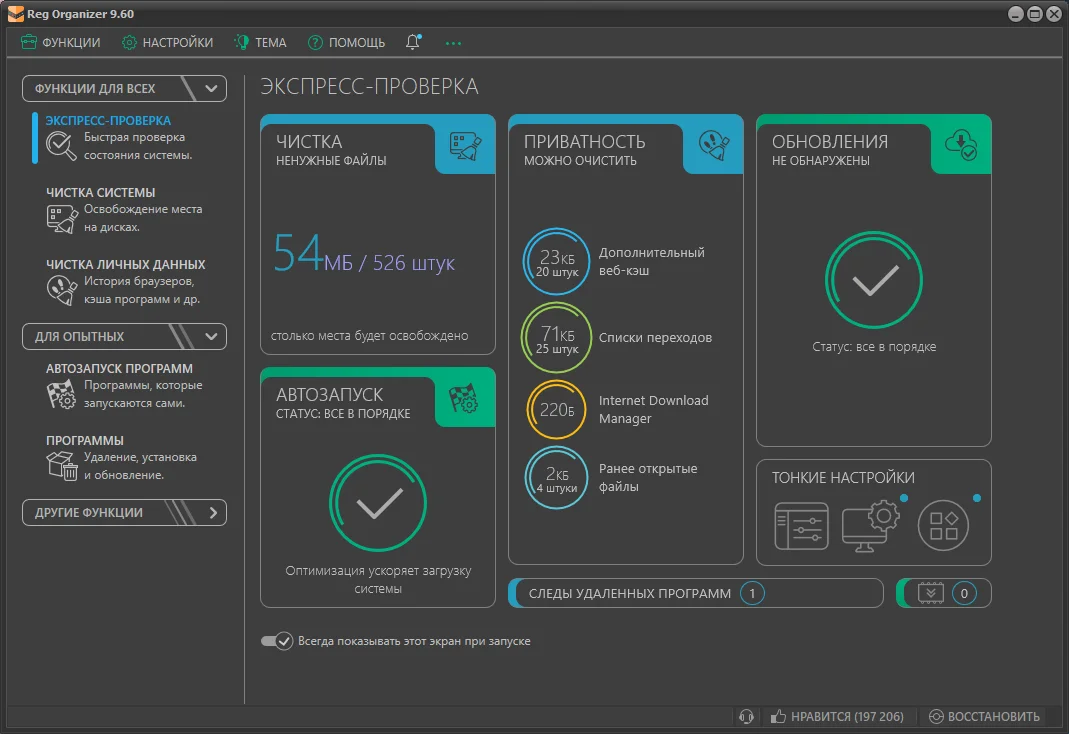Screen dimensions: 1069x734
Task: Click the Списки переходов circular gauge
Action: pos(556,337)
